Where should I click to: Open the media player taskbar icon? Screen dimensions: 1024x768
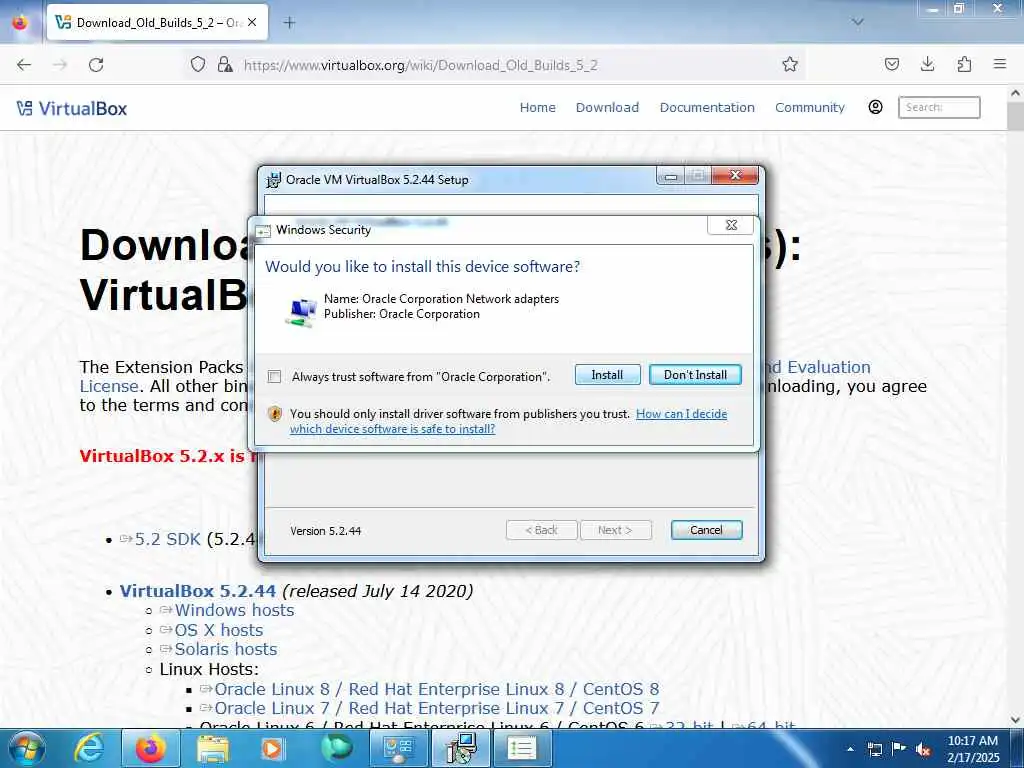[x=272, y=749]
